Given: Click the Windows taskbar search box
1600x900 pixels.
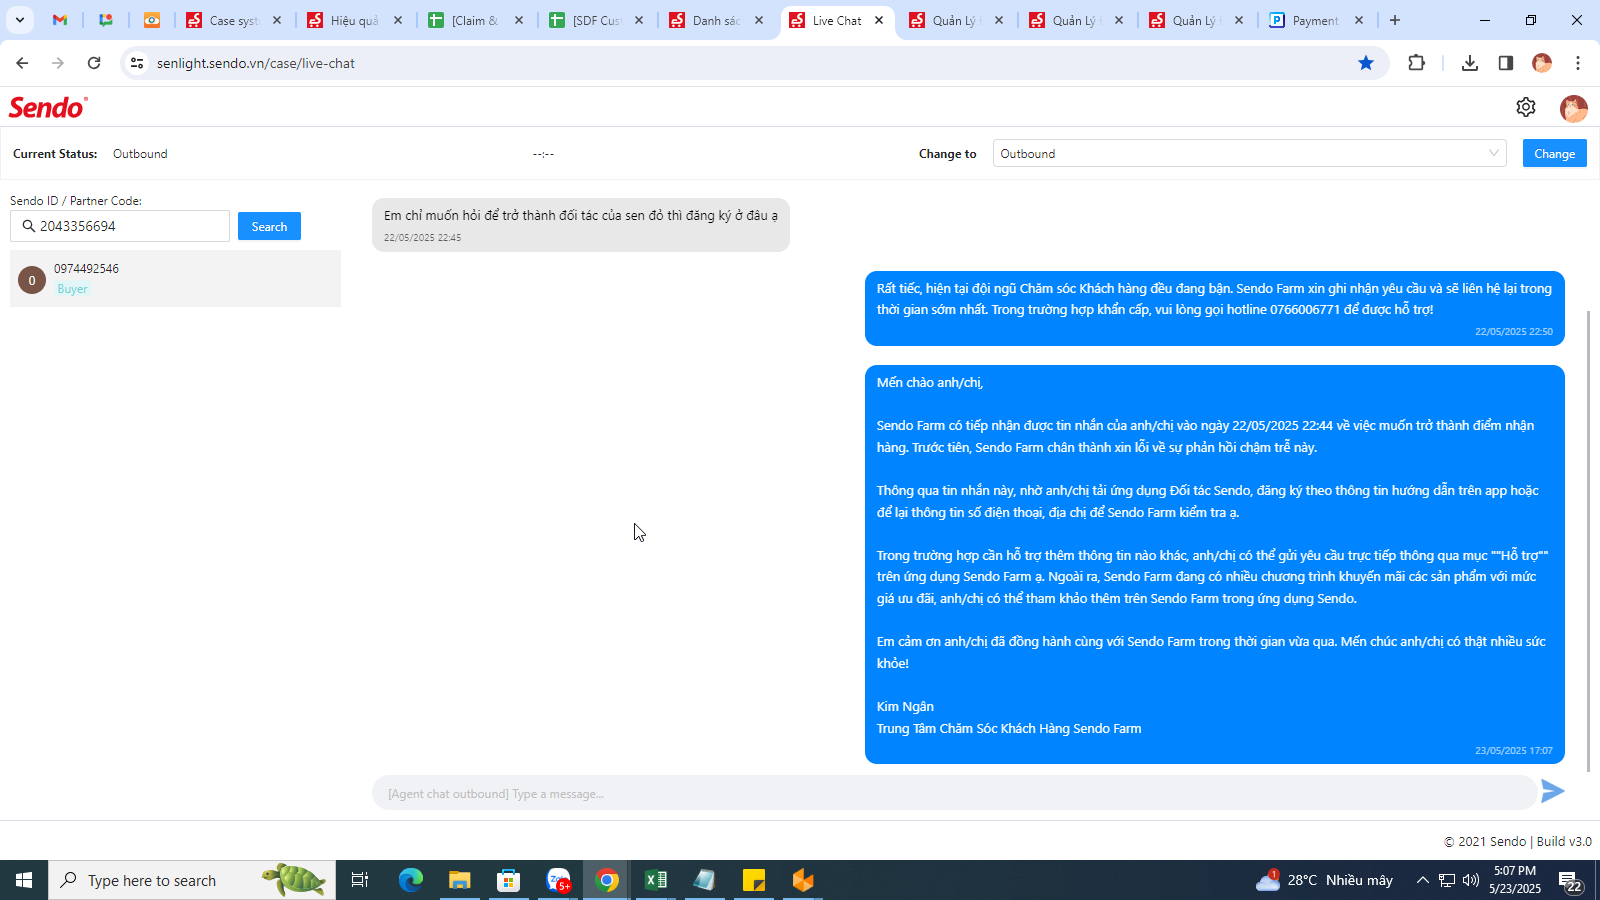Looking at the screenshot, I should pyautogui.click(x=192, y=880).
